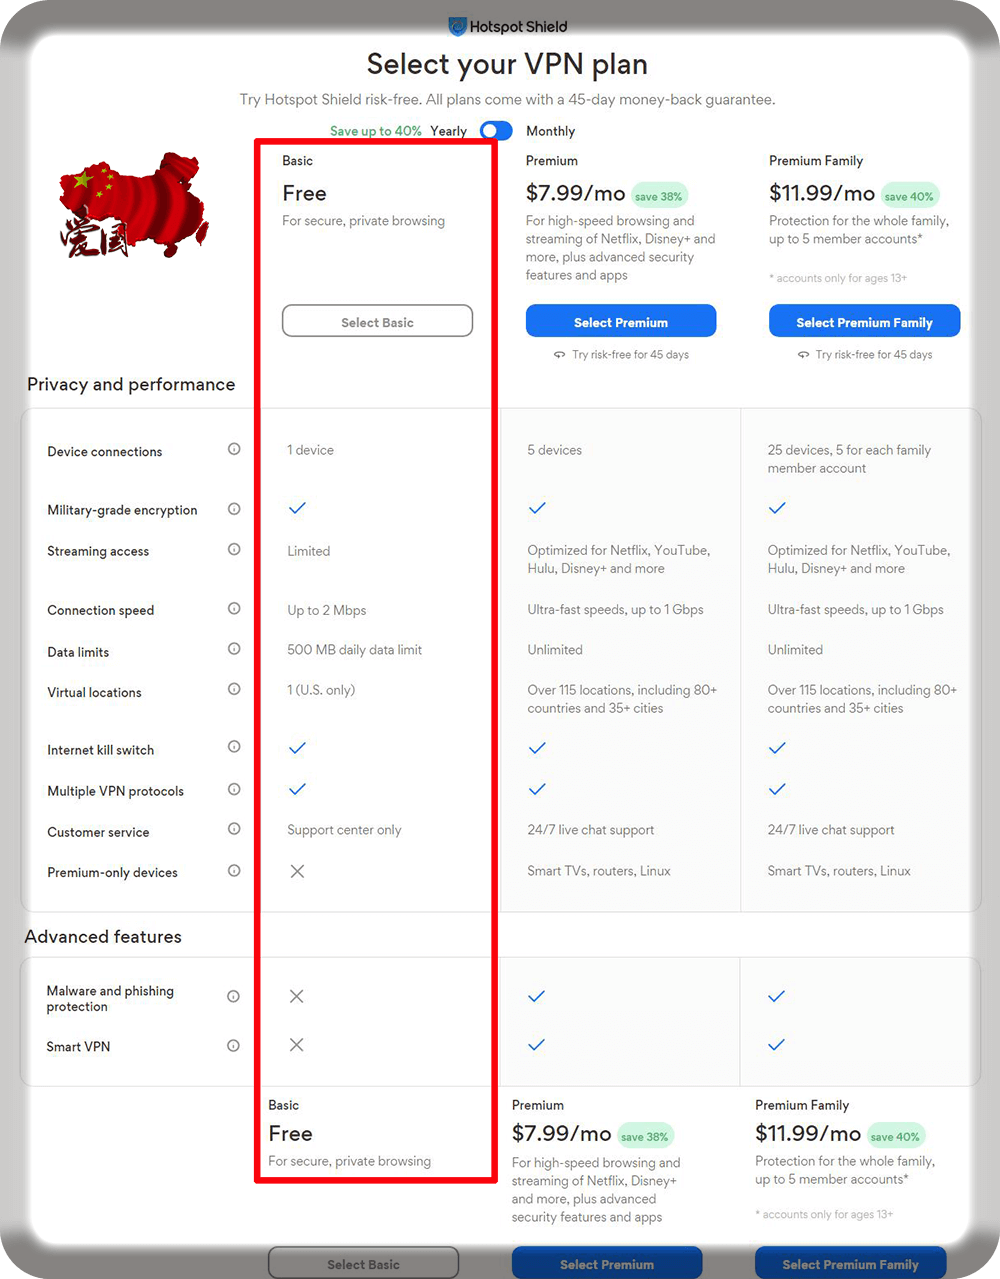
Task: Click the Data limits info icon
Action: coord(234,649)
